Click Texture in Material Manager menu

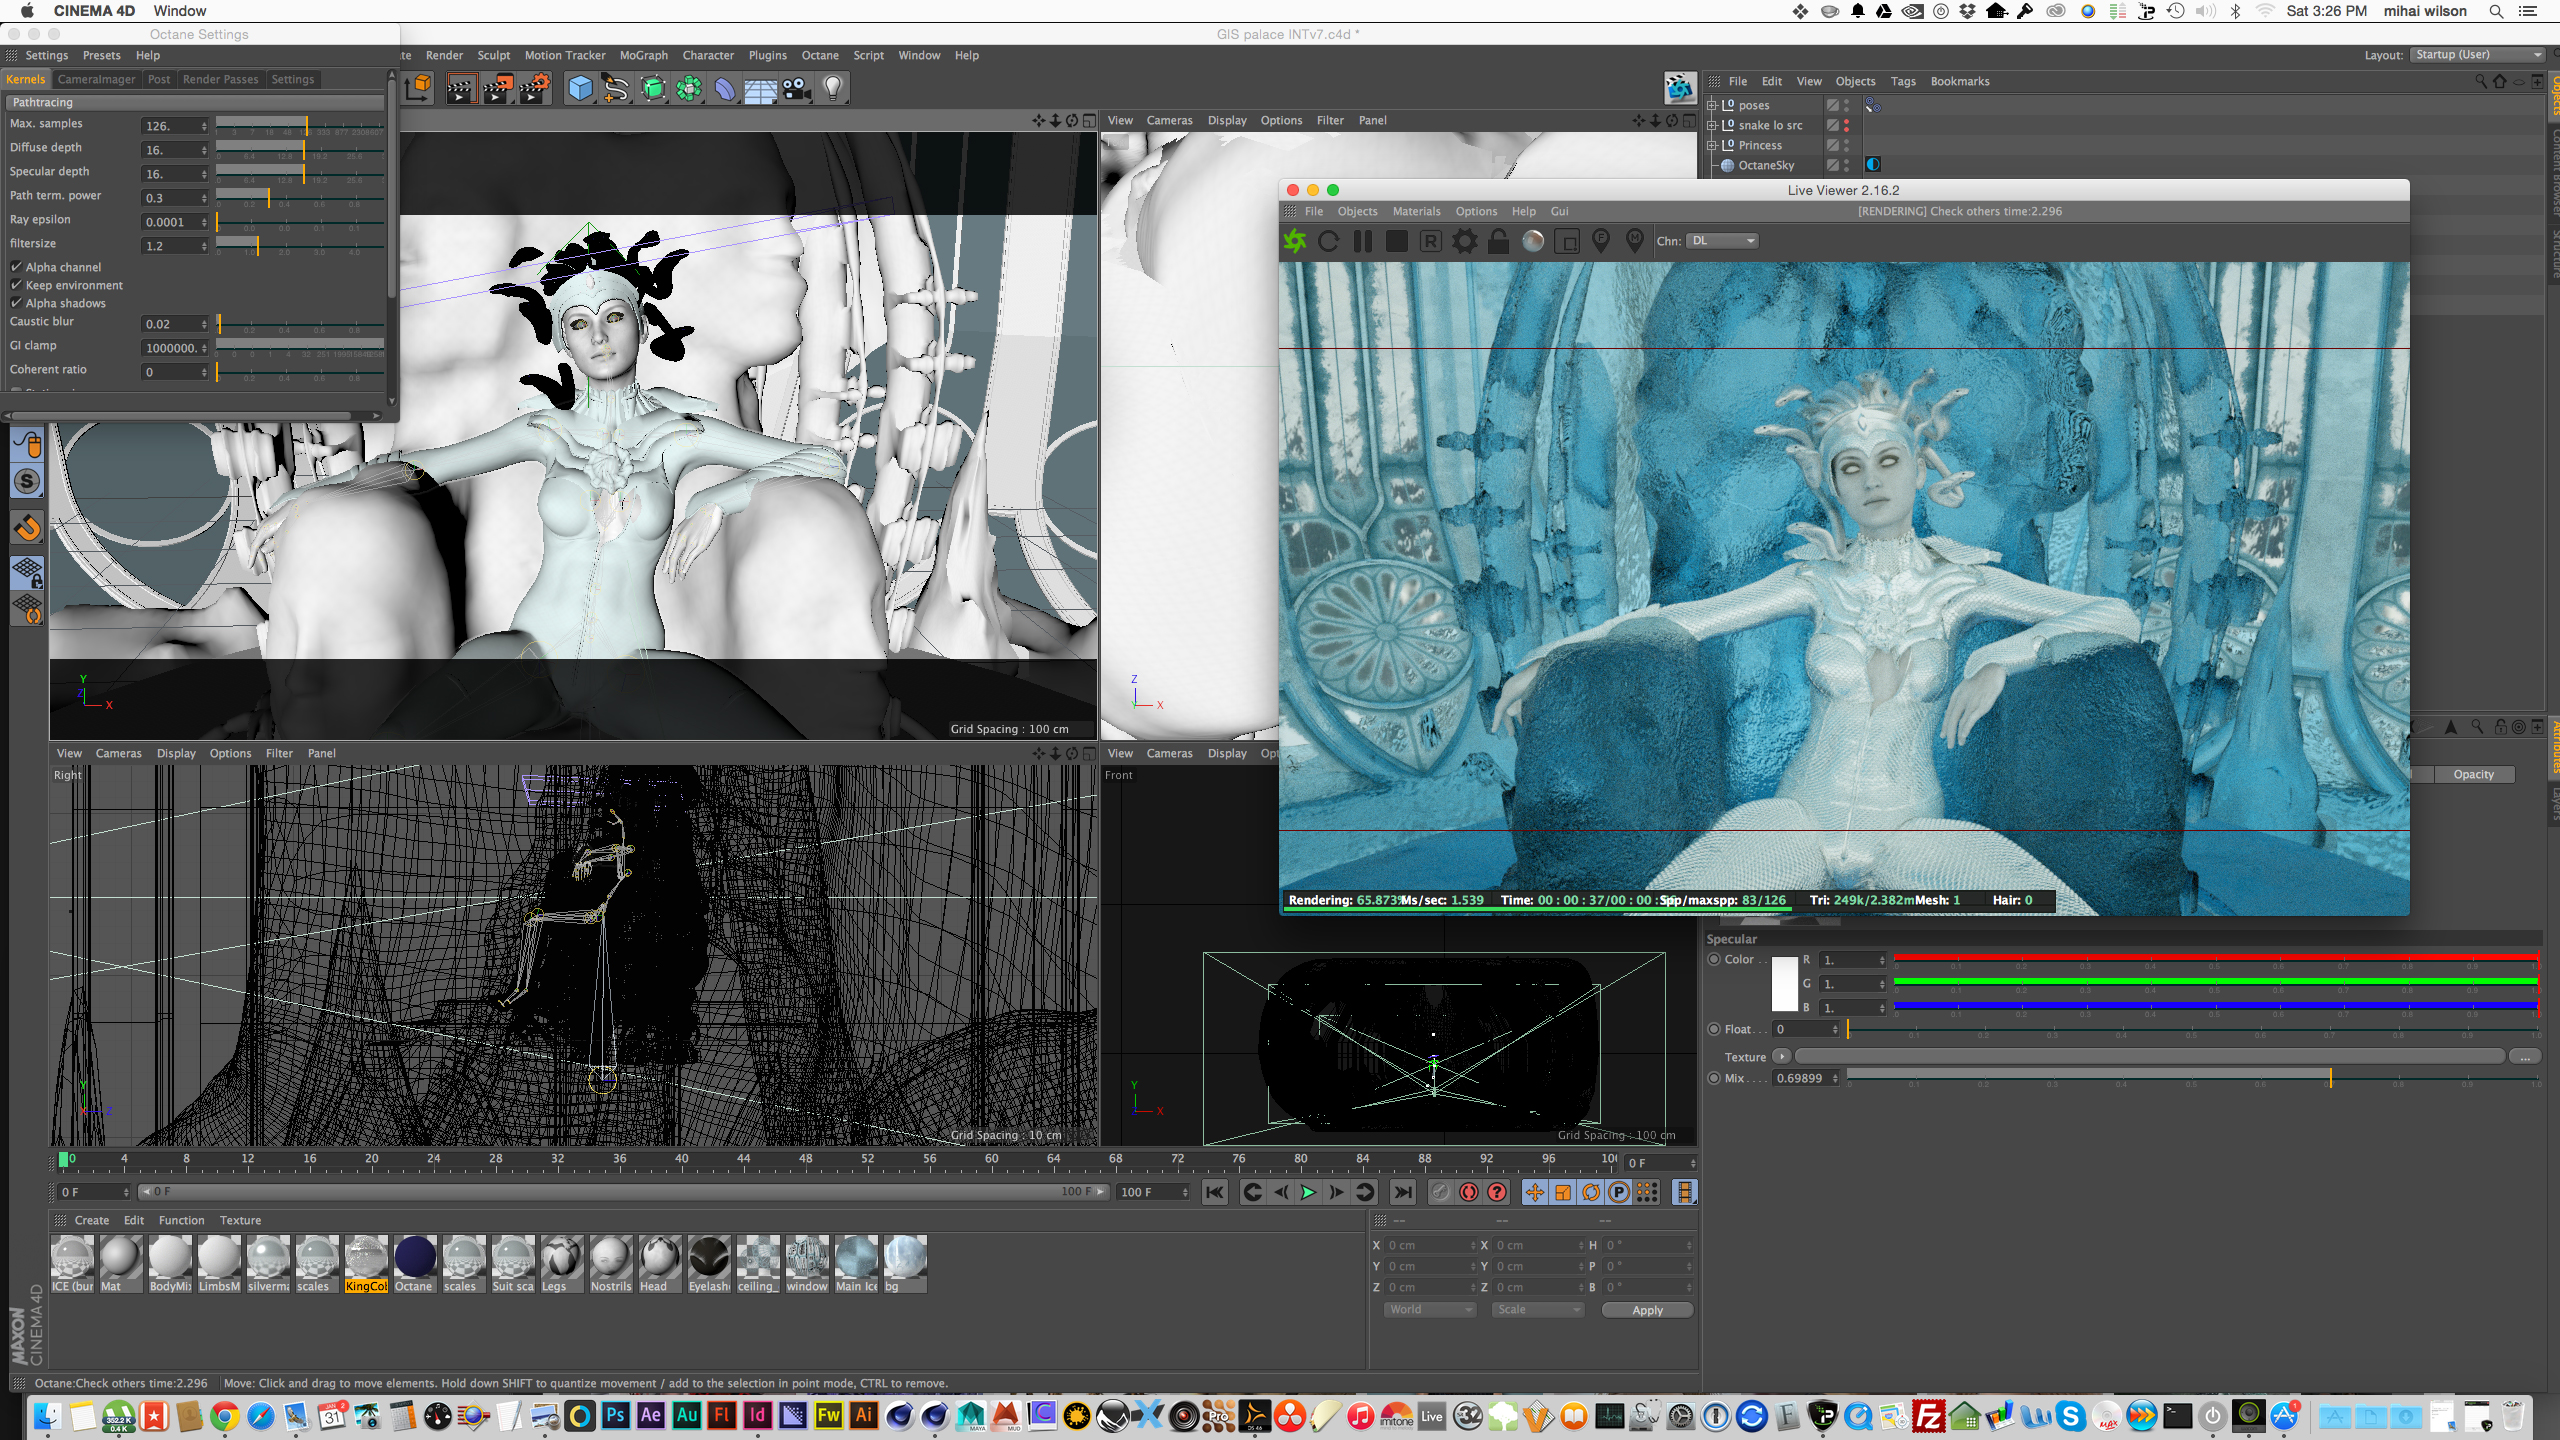(240, 1220)
